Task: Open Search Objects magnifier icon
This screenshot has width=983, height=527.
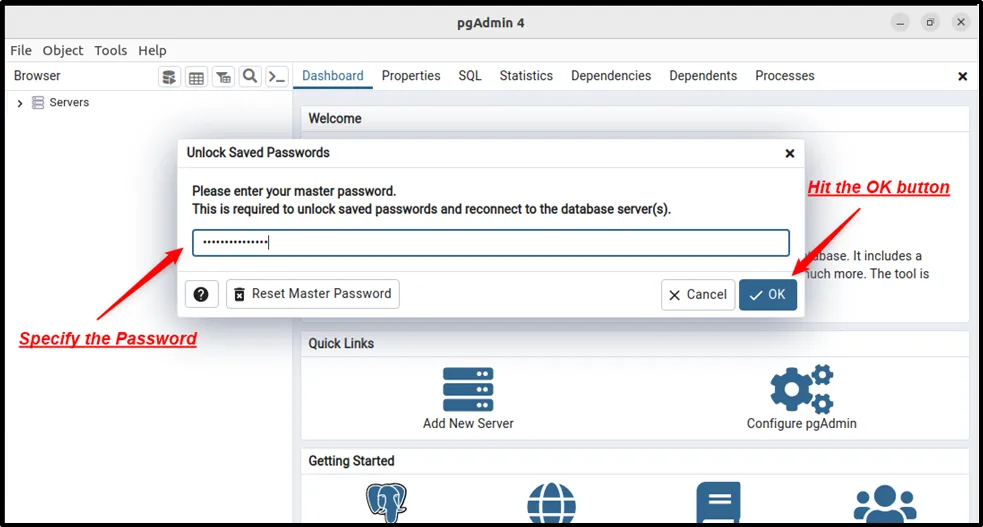Action: coord(250,76)
